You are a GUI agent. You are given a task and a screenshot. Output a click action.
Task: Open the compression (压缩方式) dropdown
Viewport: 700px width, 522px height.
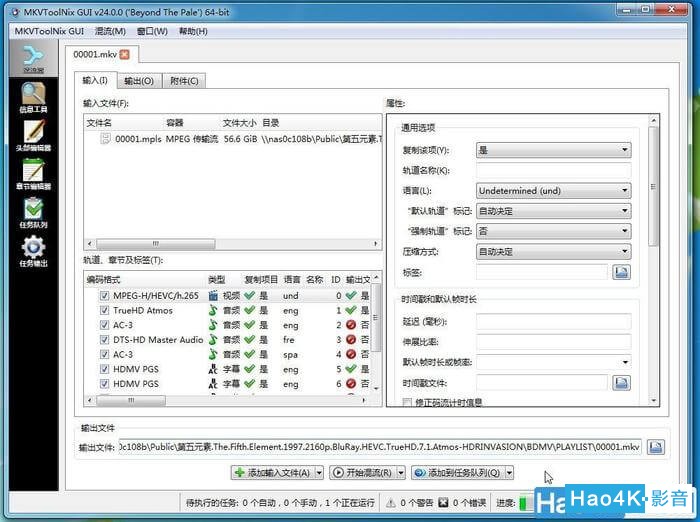tap(554, 252)
